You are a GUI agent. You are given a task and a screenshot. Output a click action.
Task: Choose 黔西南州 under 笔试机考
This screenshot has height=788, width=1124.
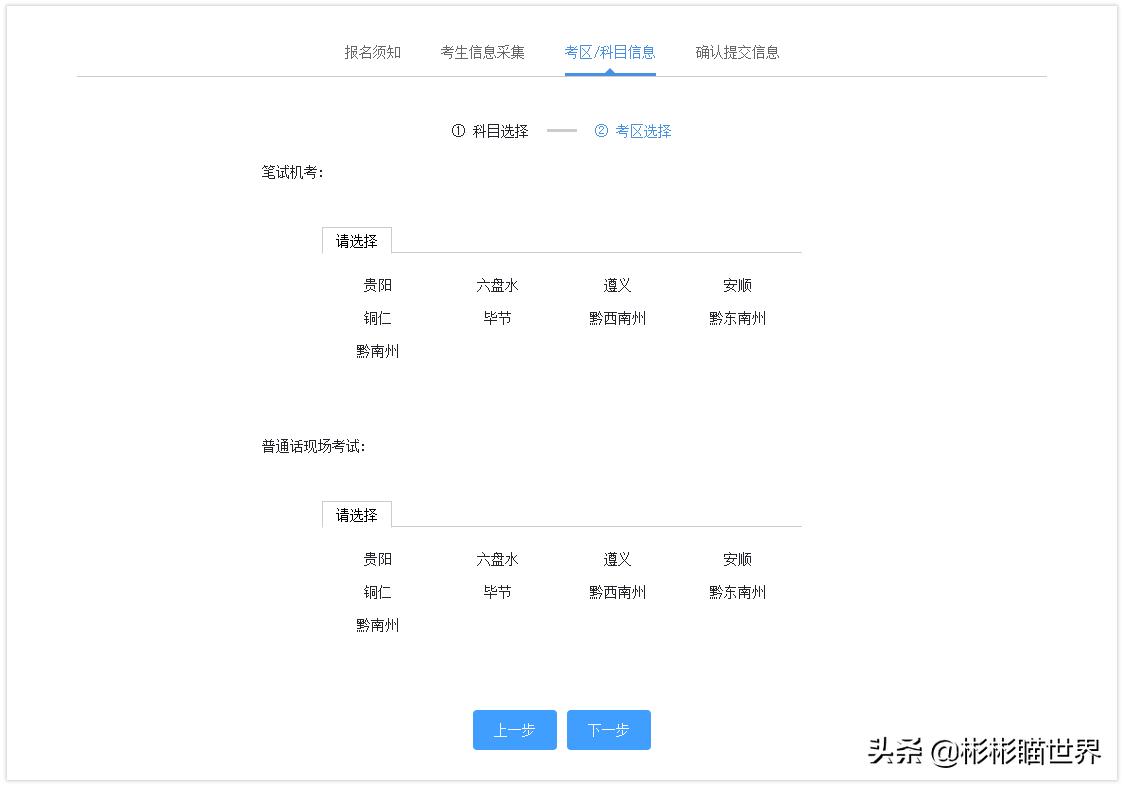pyautogui.click(x=617, y=318)
